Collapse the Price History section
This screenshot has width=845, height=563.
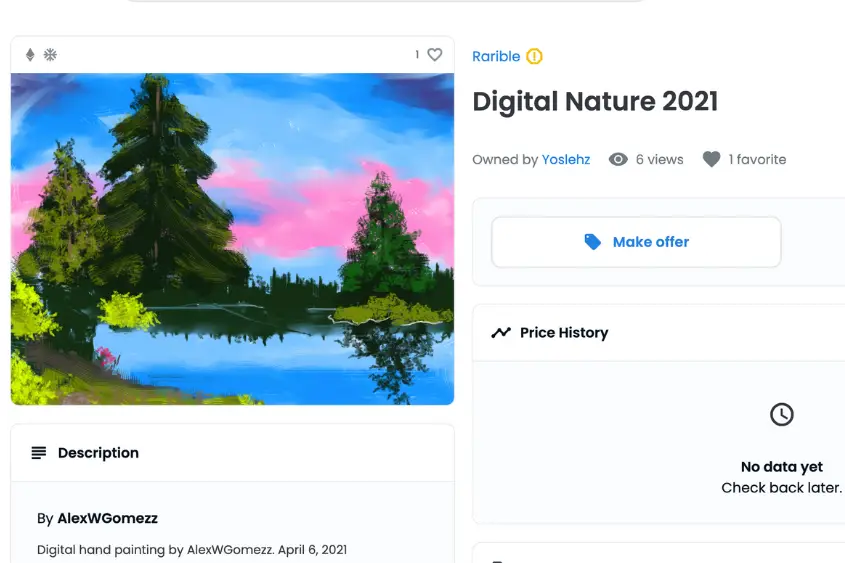(659, 333)
